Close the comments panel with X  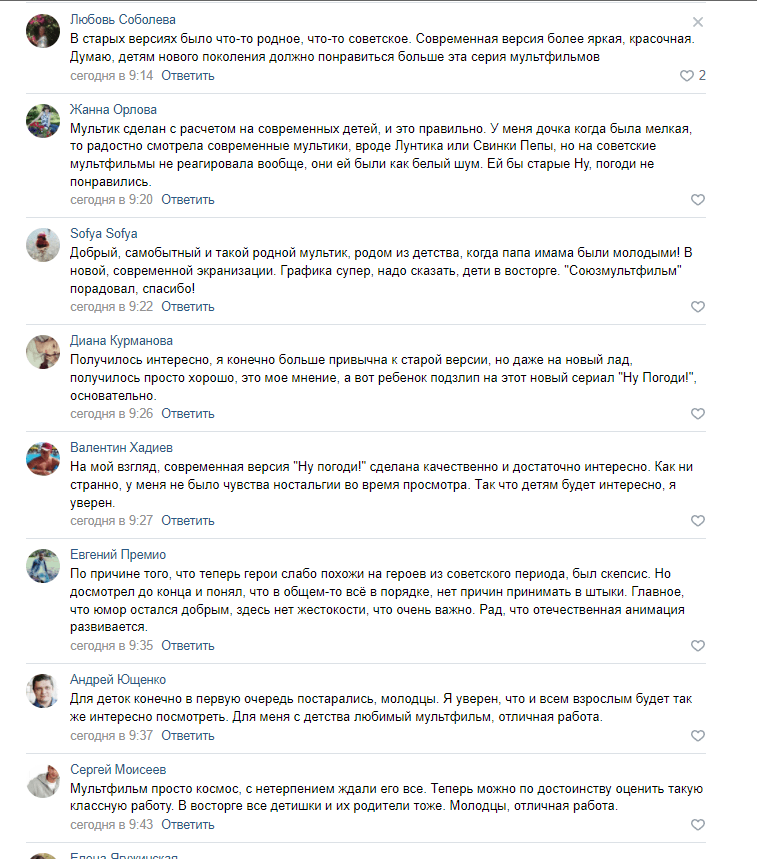coord(698,22)
